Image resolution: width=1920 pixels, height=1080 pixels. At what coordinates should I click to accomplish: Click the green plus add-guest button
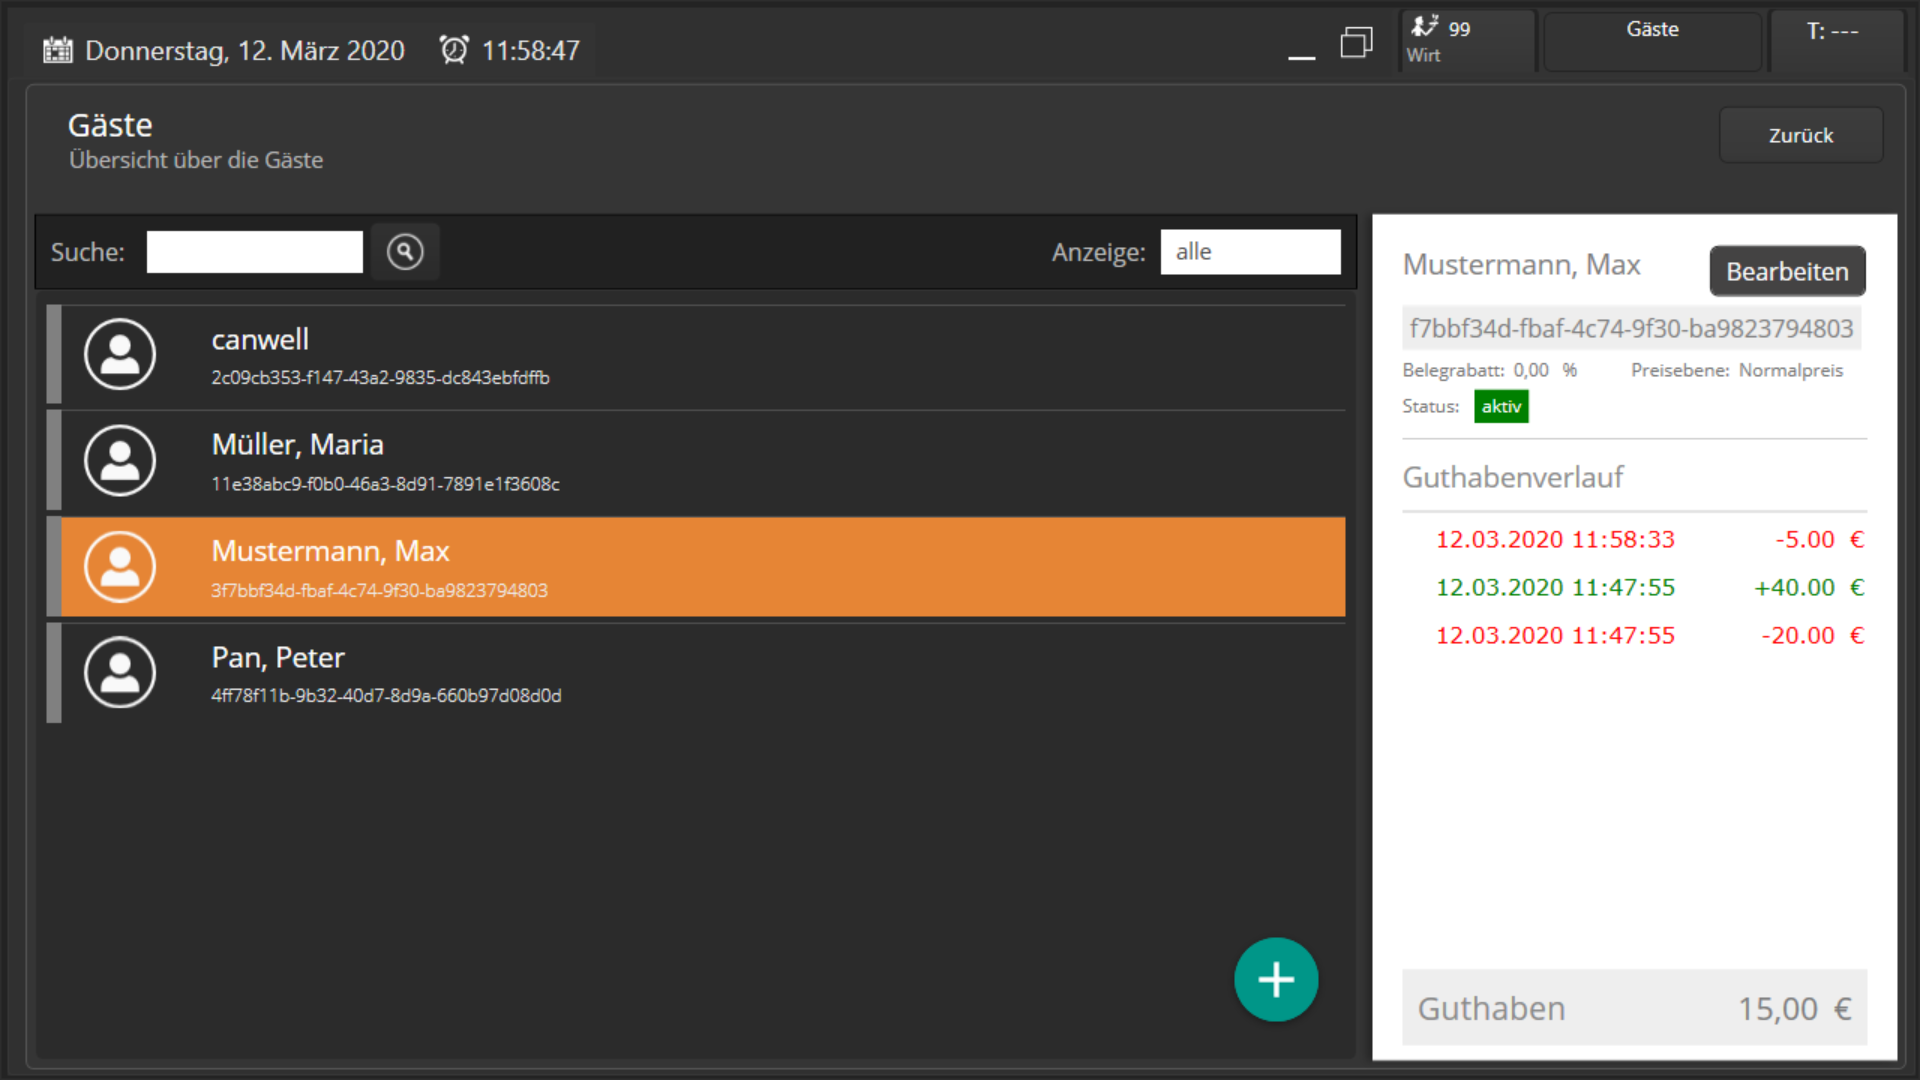point(1276,979)
